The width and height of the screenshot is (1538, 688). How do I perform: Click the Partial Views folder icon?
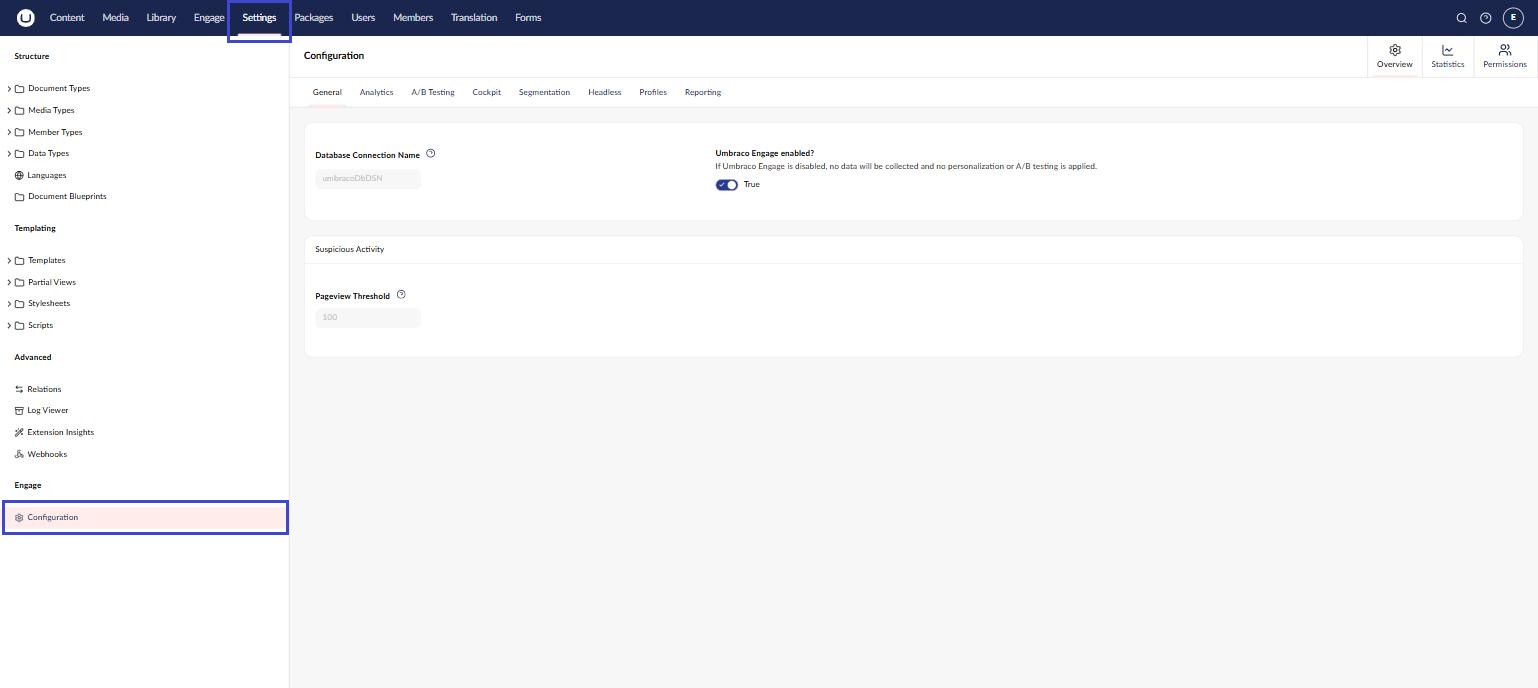tap(19, 283)
